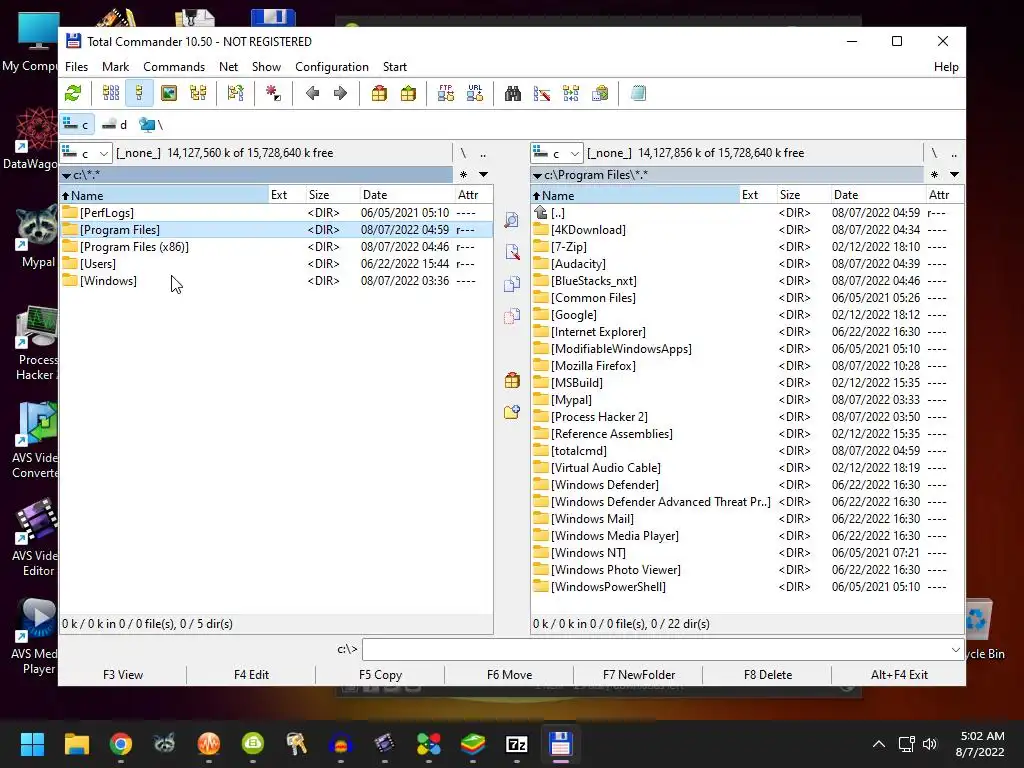Show hidden tray icons chevron
The width and height of the screenshot is (1024, 768).
[879, 744]
